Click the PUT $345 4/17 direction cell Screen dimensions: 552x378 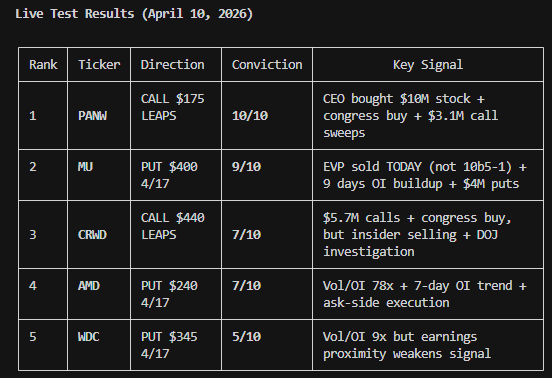176,345
